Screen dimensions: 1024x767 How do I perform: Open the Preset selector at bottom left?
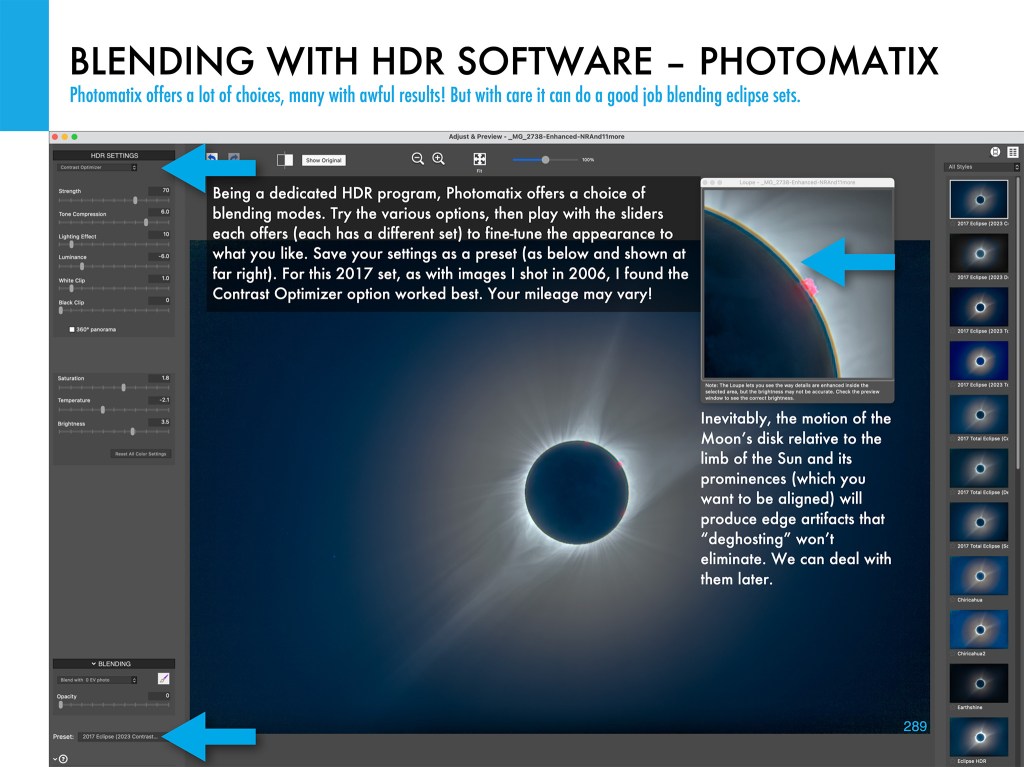pyautogui.click(x=118, y=737)
